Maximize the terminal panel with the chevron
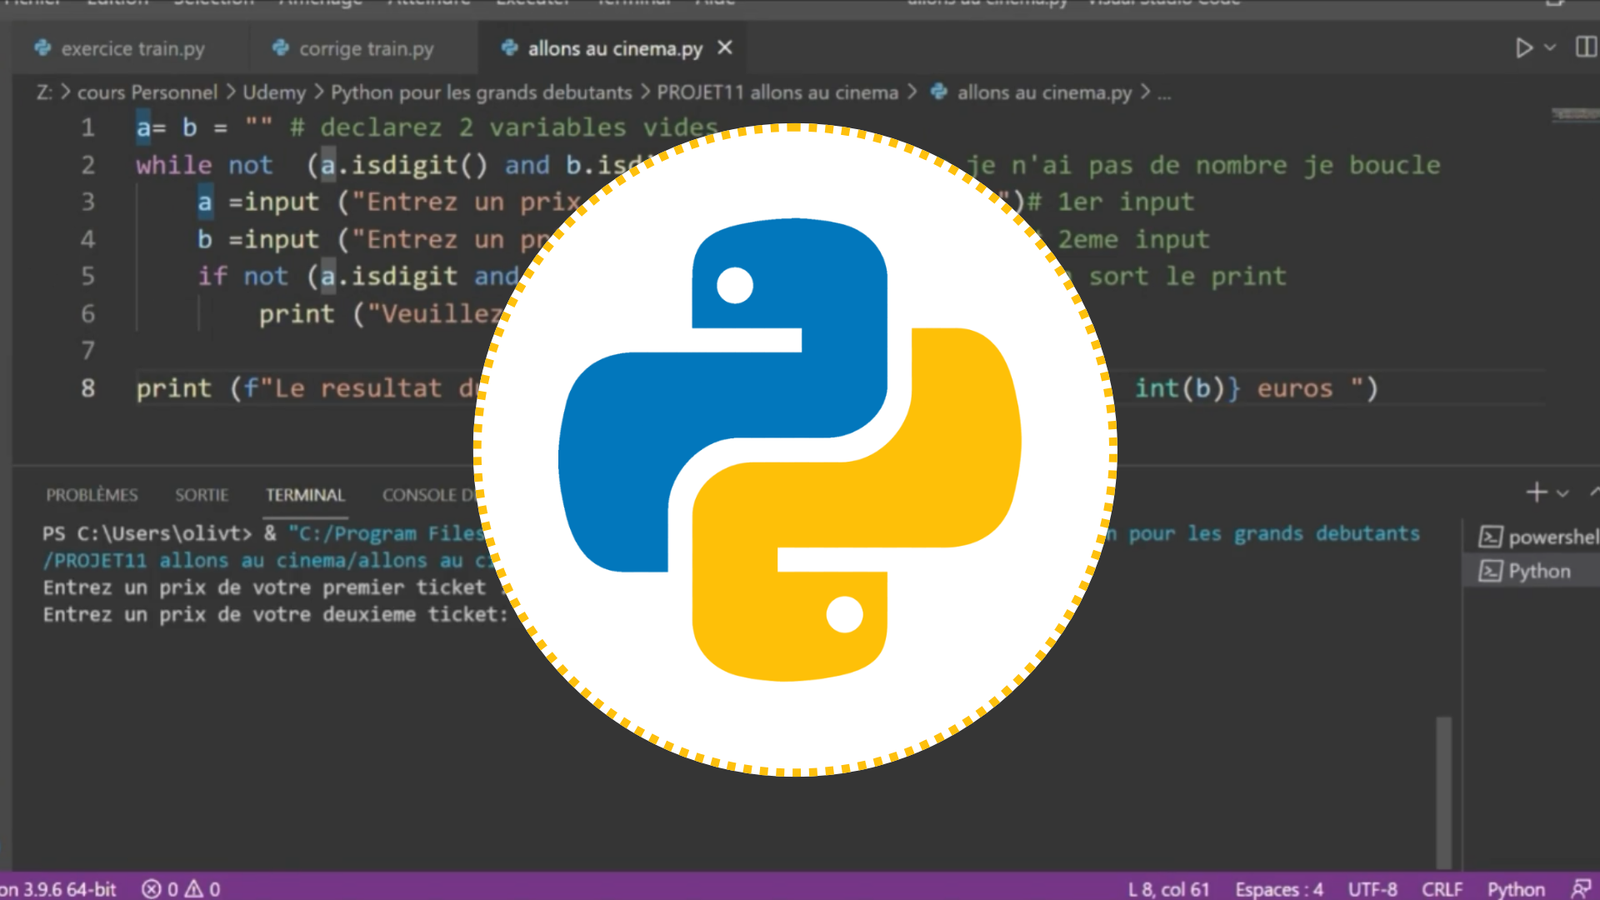The image size is (1600, 900). pyautogui.click(x=1594, y=492)
